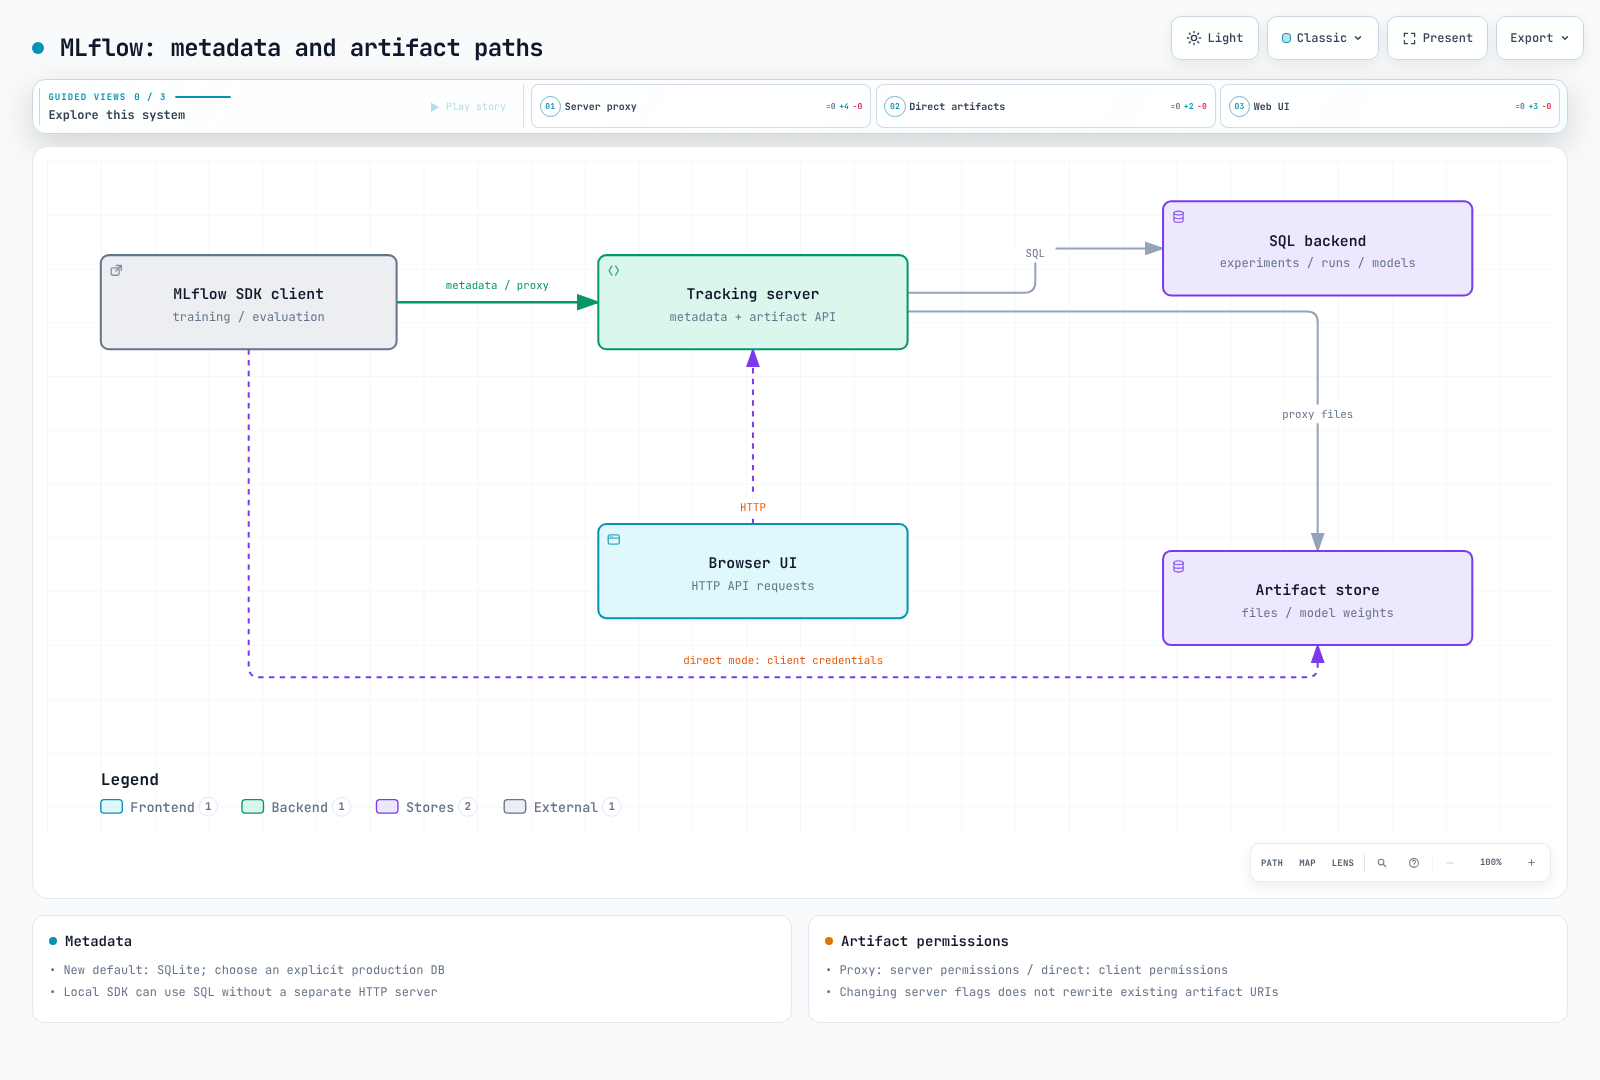
Task: Toggle the Light theme button
Action: pos(1215,38)
